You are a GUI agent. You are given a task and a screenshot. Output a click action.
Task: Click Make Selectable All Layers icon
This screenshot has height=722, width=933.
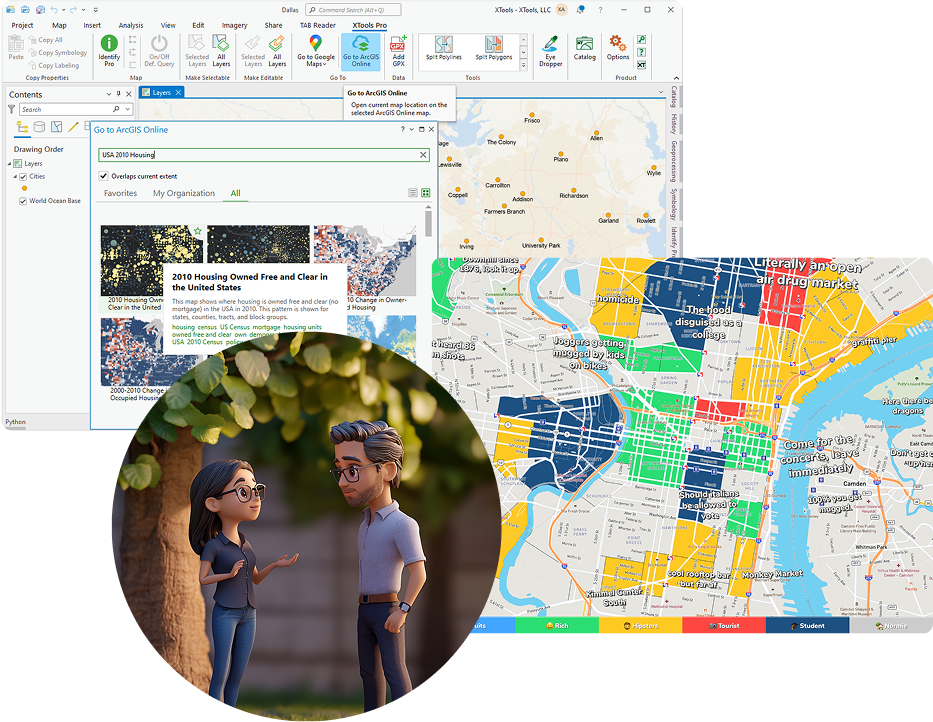[221, 43]
